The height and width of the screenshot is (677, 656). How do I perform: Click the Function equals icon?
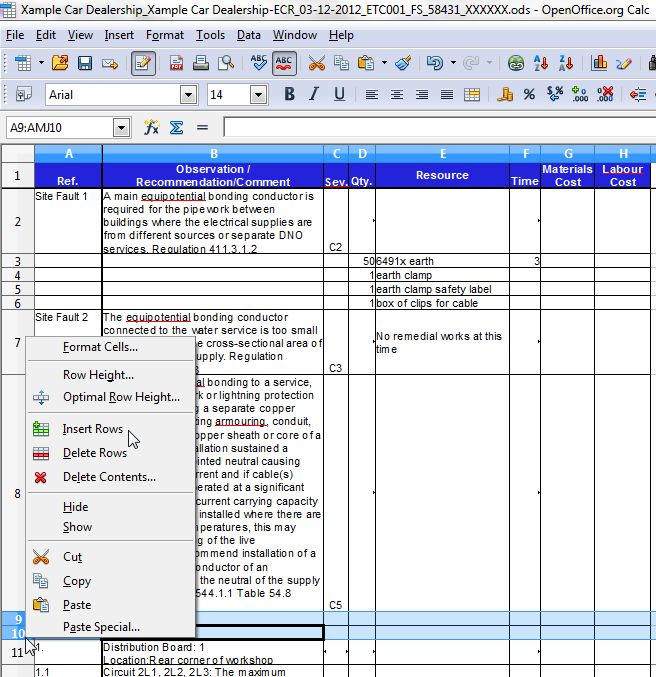click(202, 128)
